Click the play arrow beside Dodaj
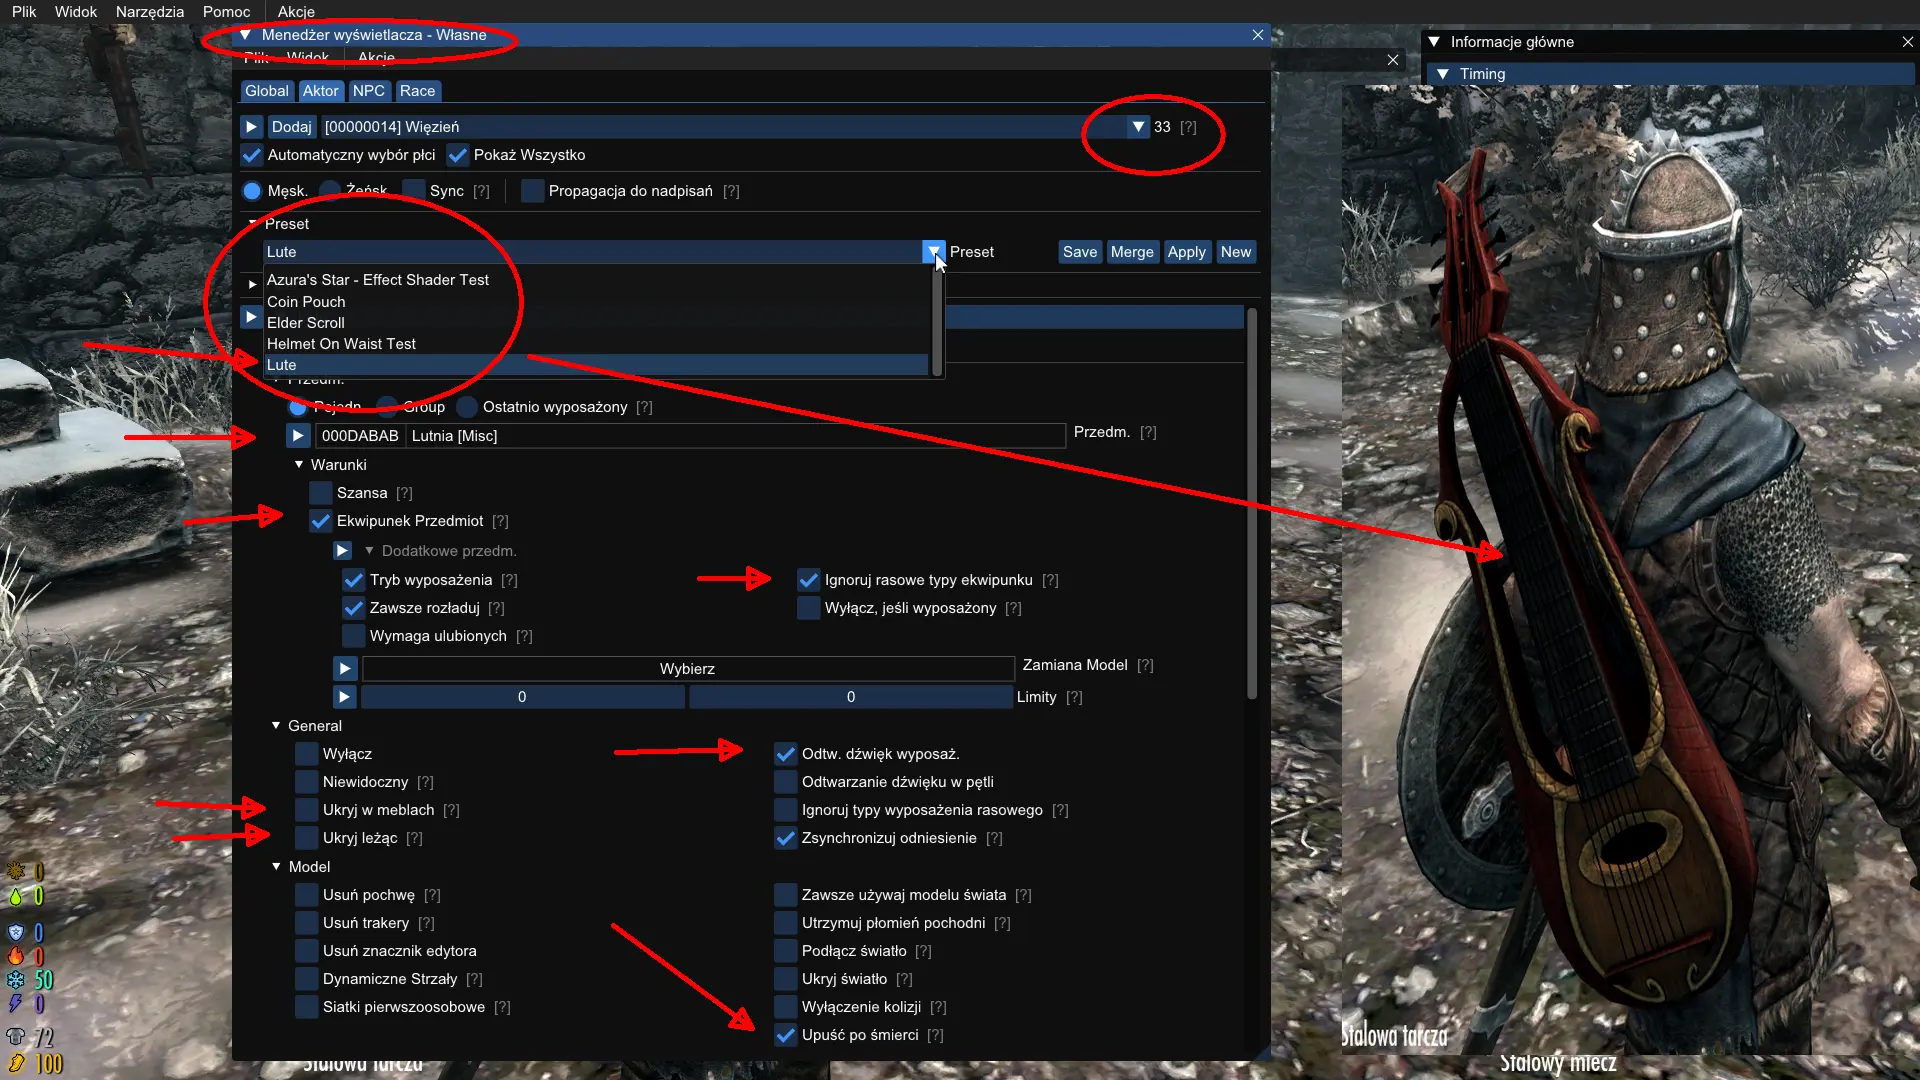Screen dimensions: 1920x1080 coord(252,127)
